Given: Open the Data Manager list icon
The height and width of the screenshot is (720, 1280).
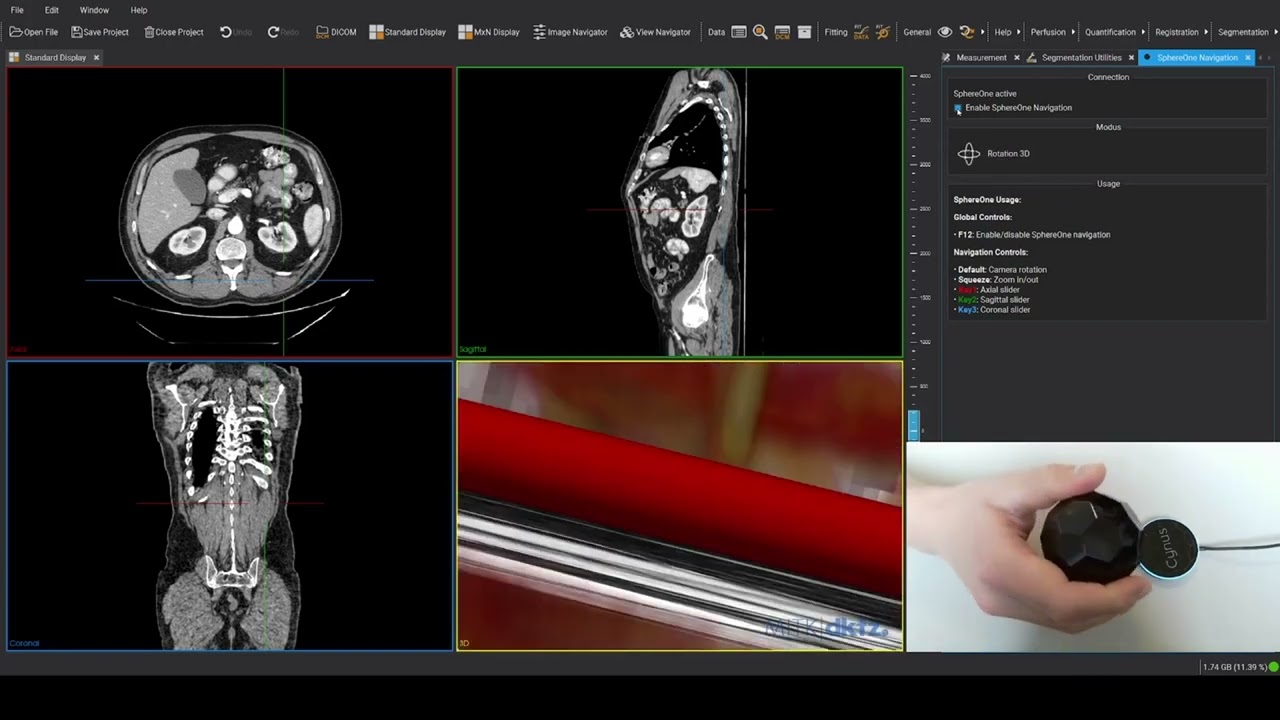Looking at the screenshot, I should coord(739,32).
